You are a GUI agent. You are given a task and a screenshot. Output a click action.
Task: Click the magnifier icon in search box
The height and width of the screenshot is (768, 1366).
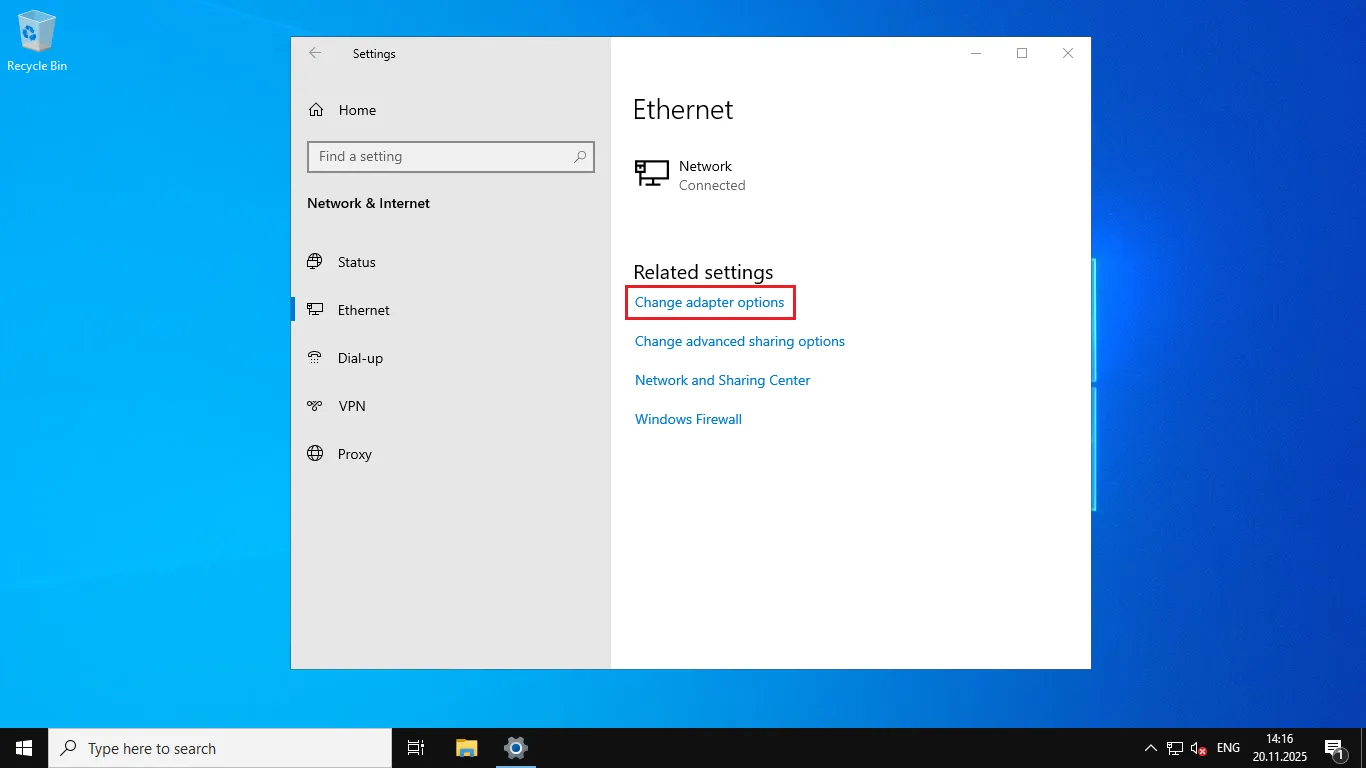click(x=580, y=157)
